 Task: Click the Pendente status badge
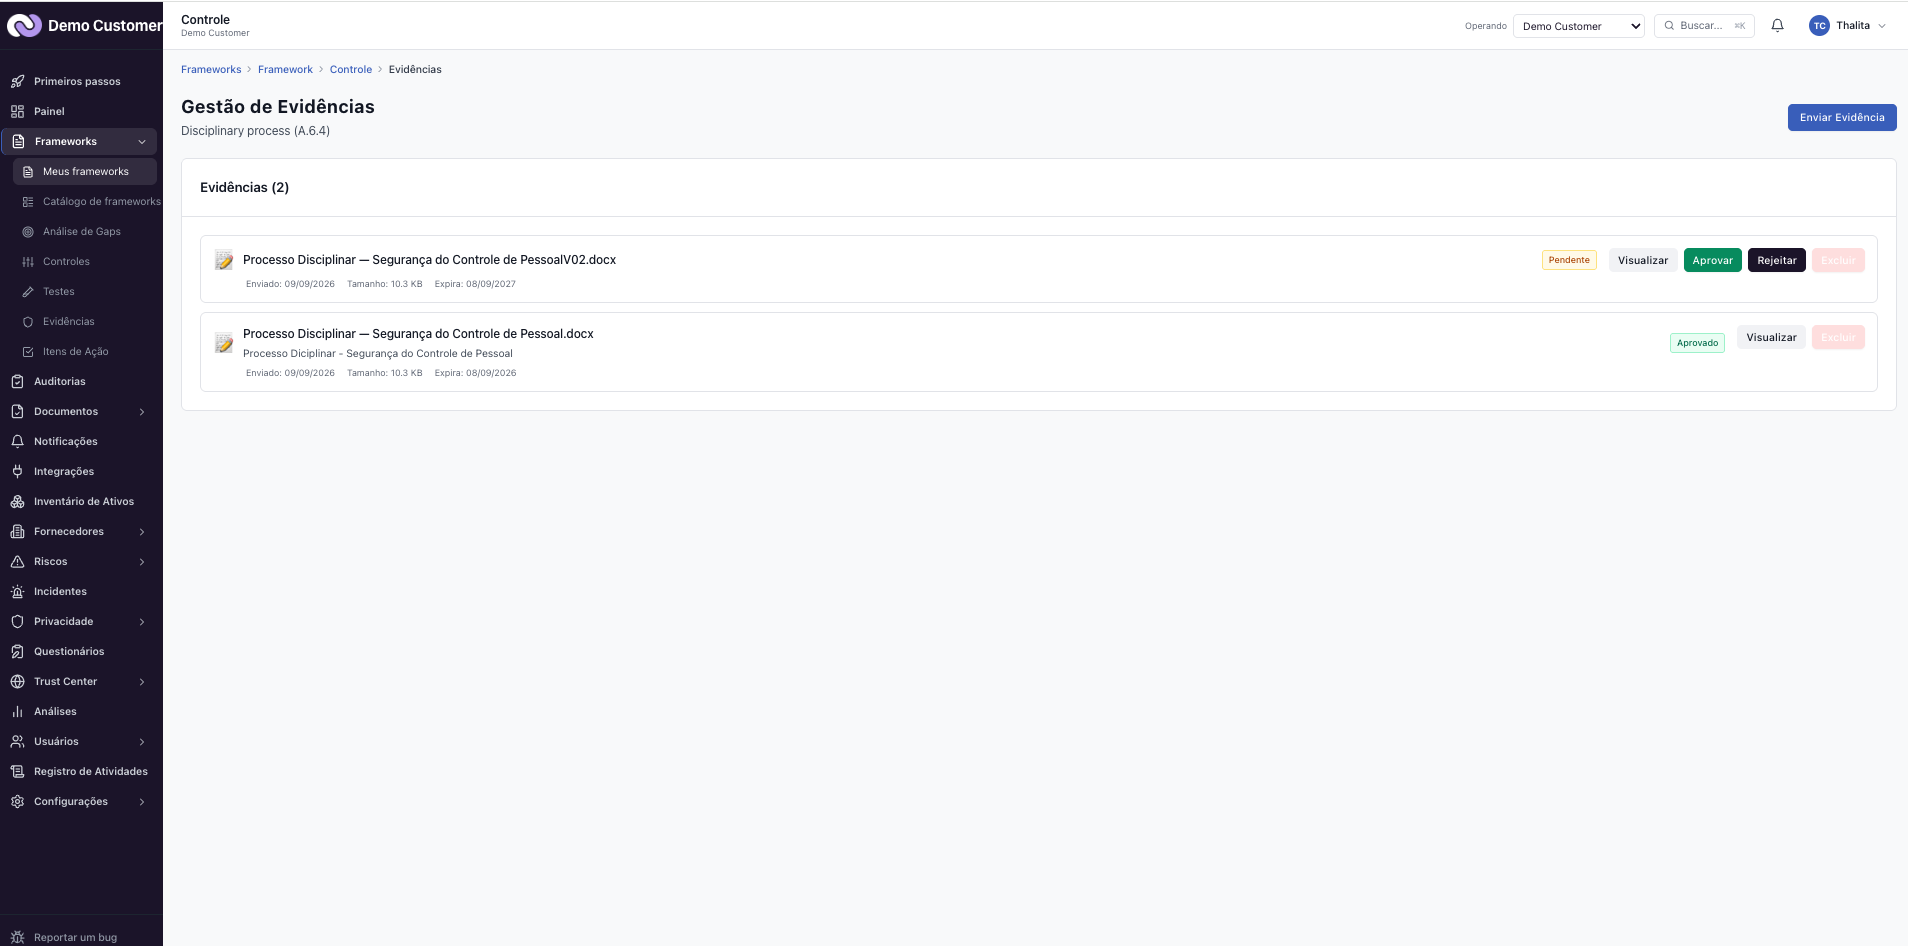coord(1569,260)
